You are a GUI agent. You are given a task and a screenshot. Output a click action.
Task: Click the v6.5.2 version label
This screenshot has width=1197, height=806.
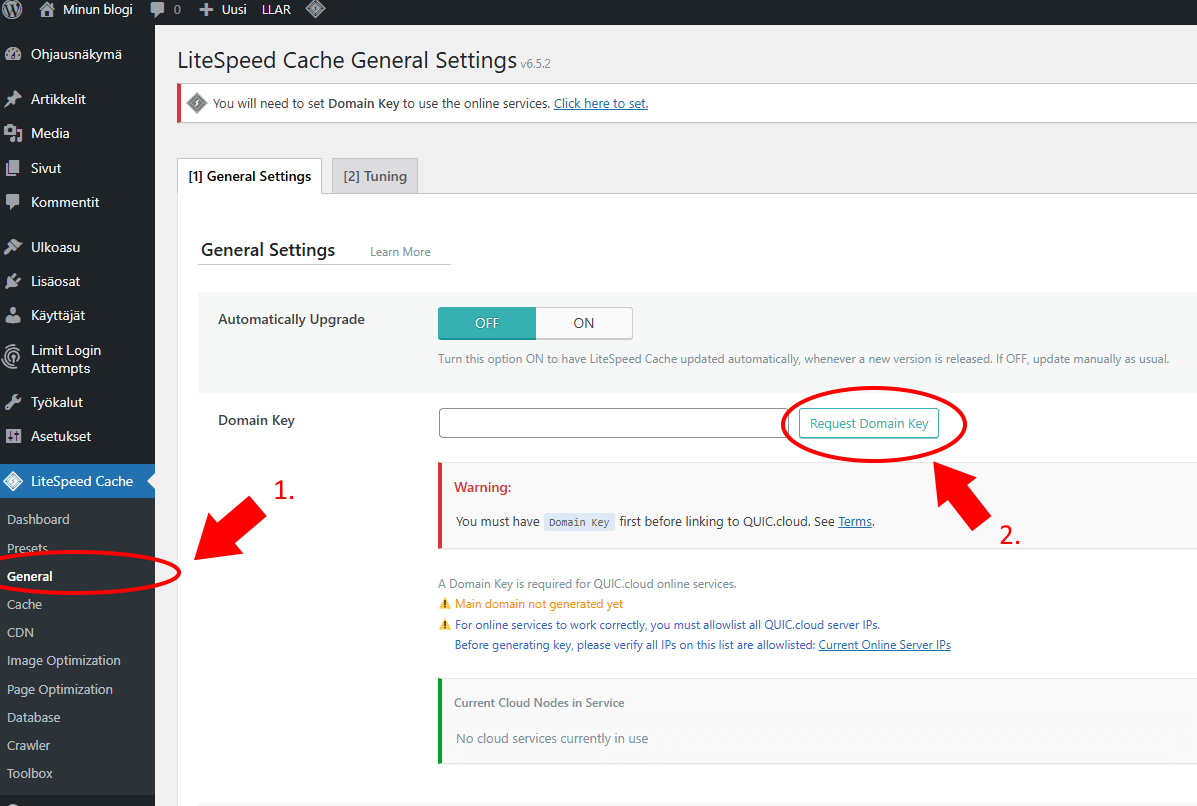[535, 64]
